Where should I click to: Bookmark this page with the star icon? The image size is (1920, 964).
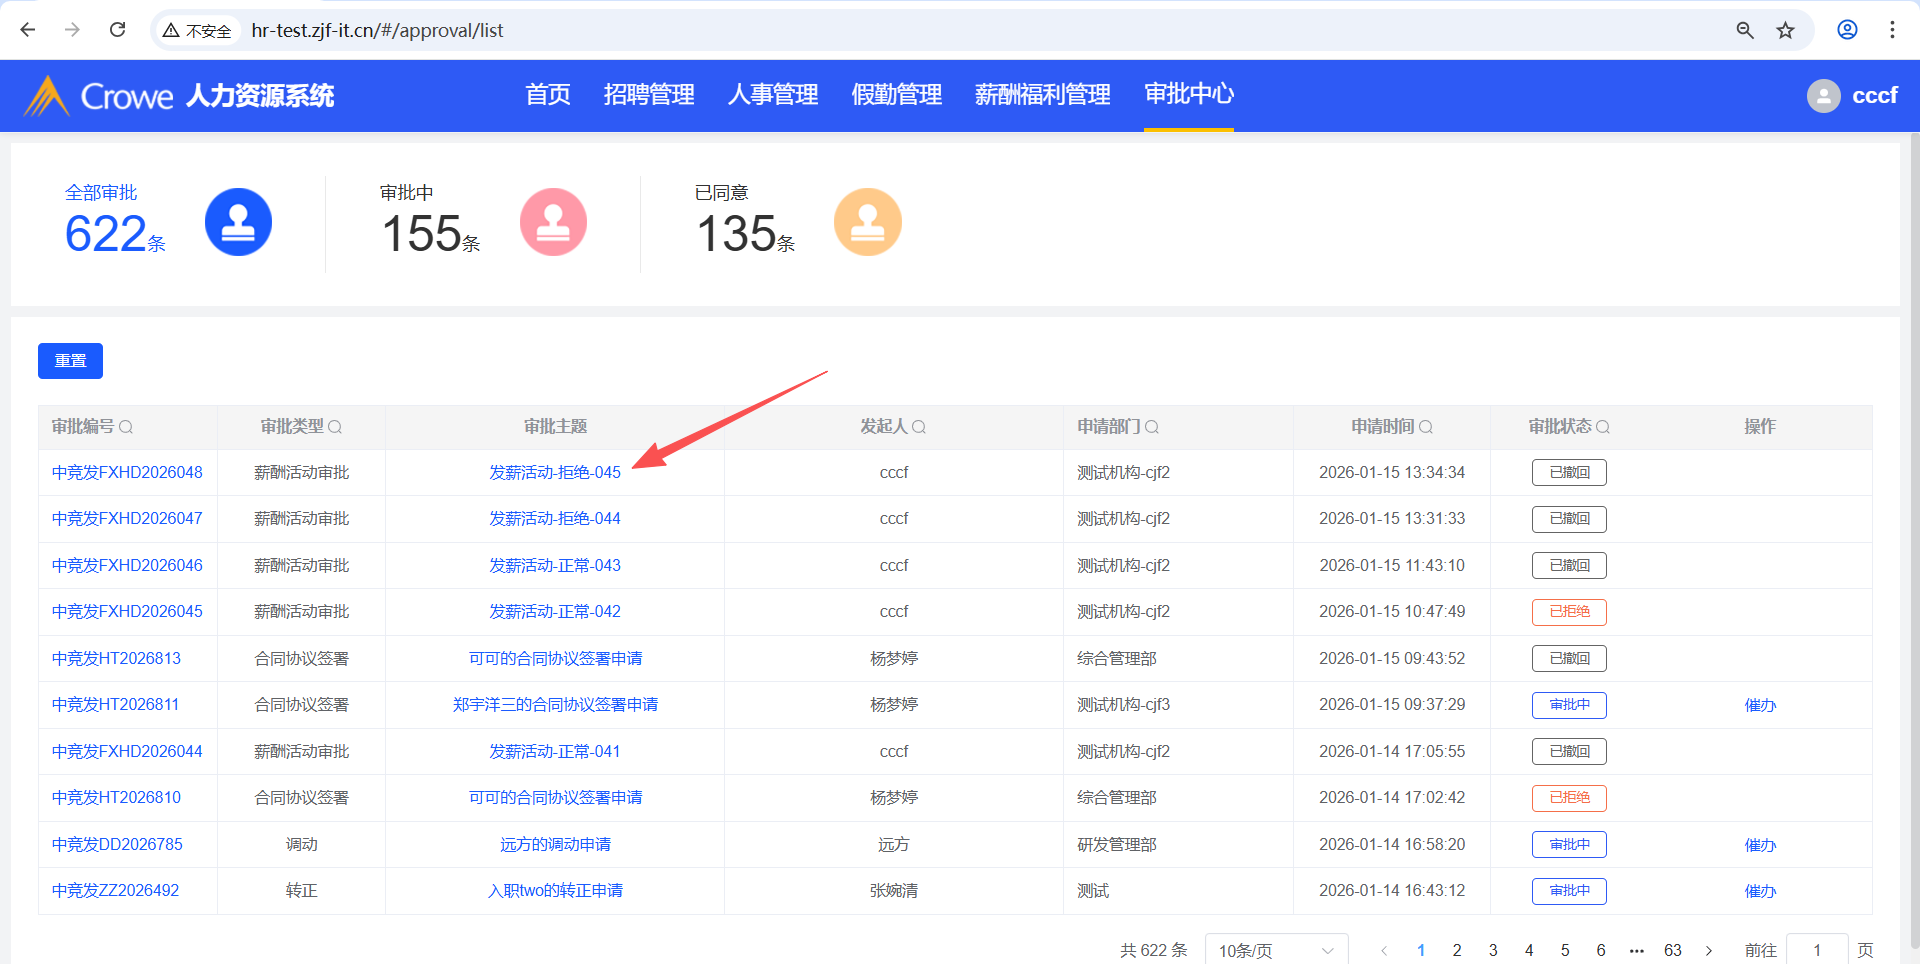point(1785,30)
